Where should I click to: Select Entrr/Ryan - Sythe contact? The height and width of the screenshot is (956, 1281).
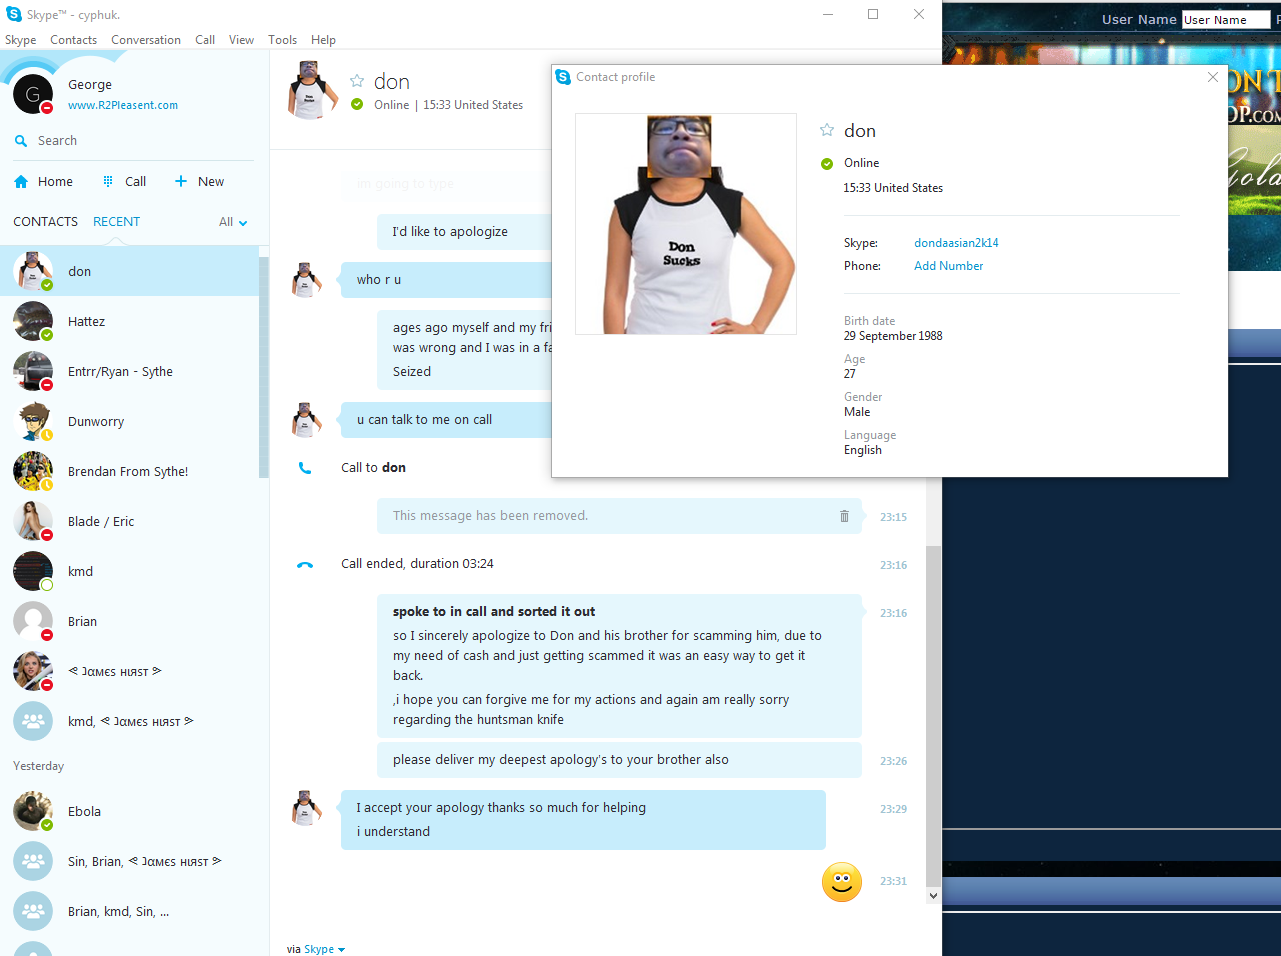[130, 371]
